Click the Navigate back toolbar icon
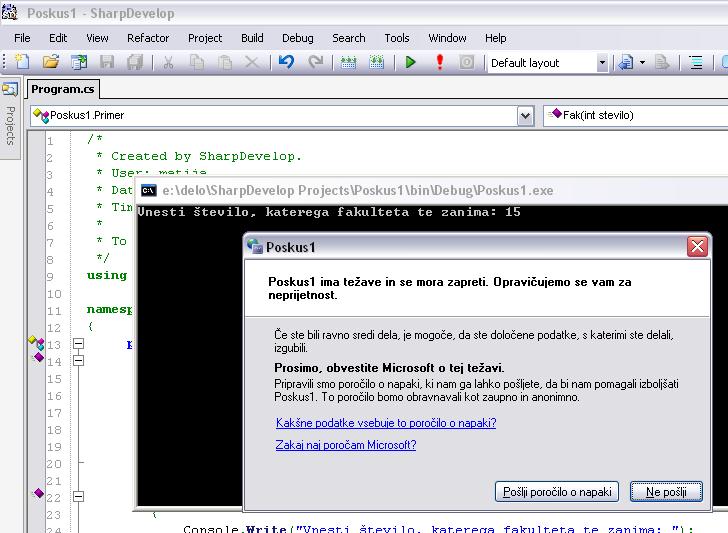 pos(626,62)
